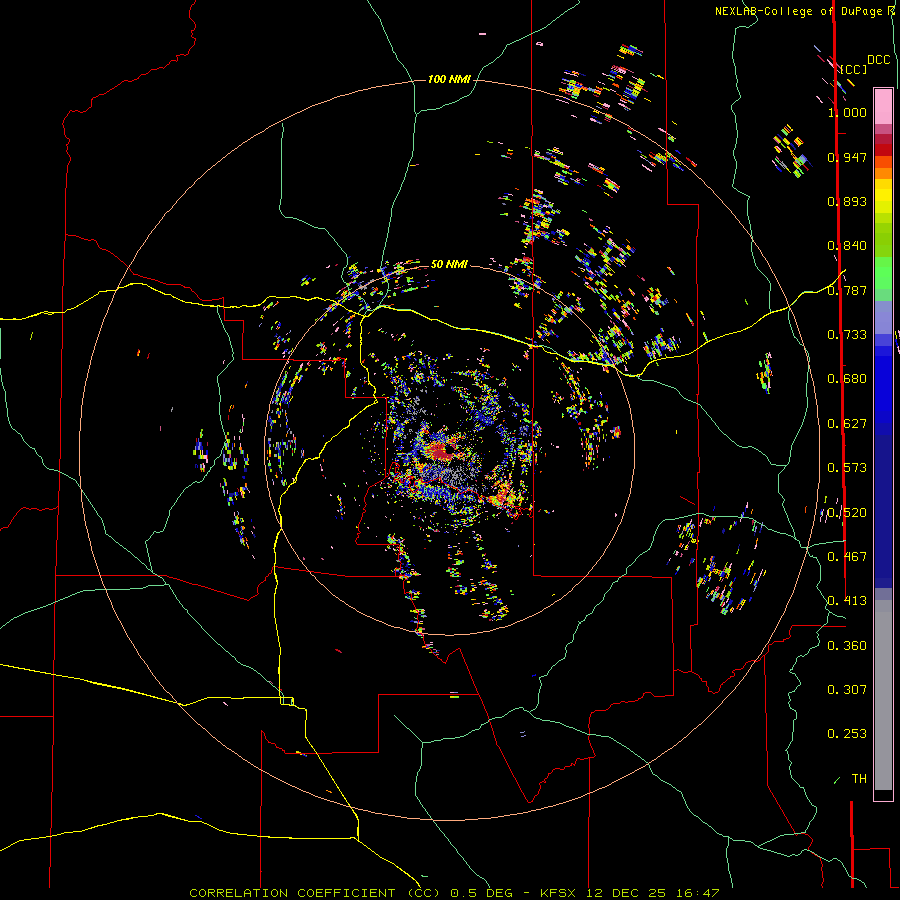900x900 pixels.
Task: Select the 0.413 scale value
Action: click(847, 601)
